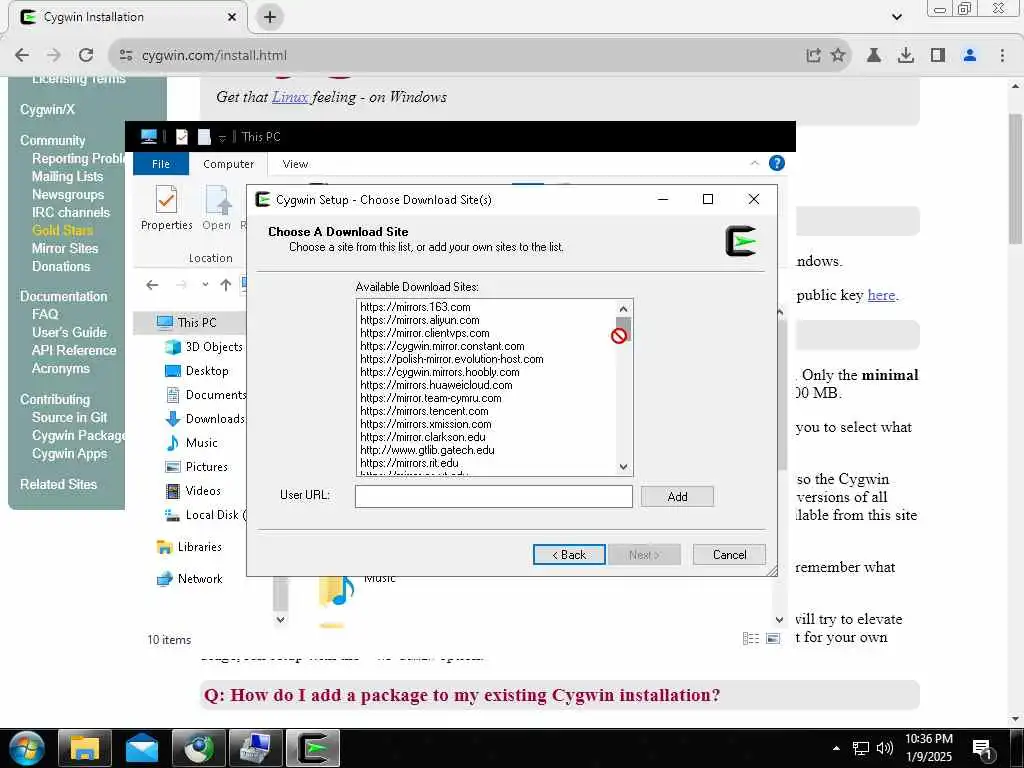The image size is (1024, 768).
Task: Click Cygwin Setup taskbar icon
Action: click(x=313, y=748)
